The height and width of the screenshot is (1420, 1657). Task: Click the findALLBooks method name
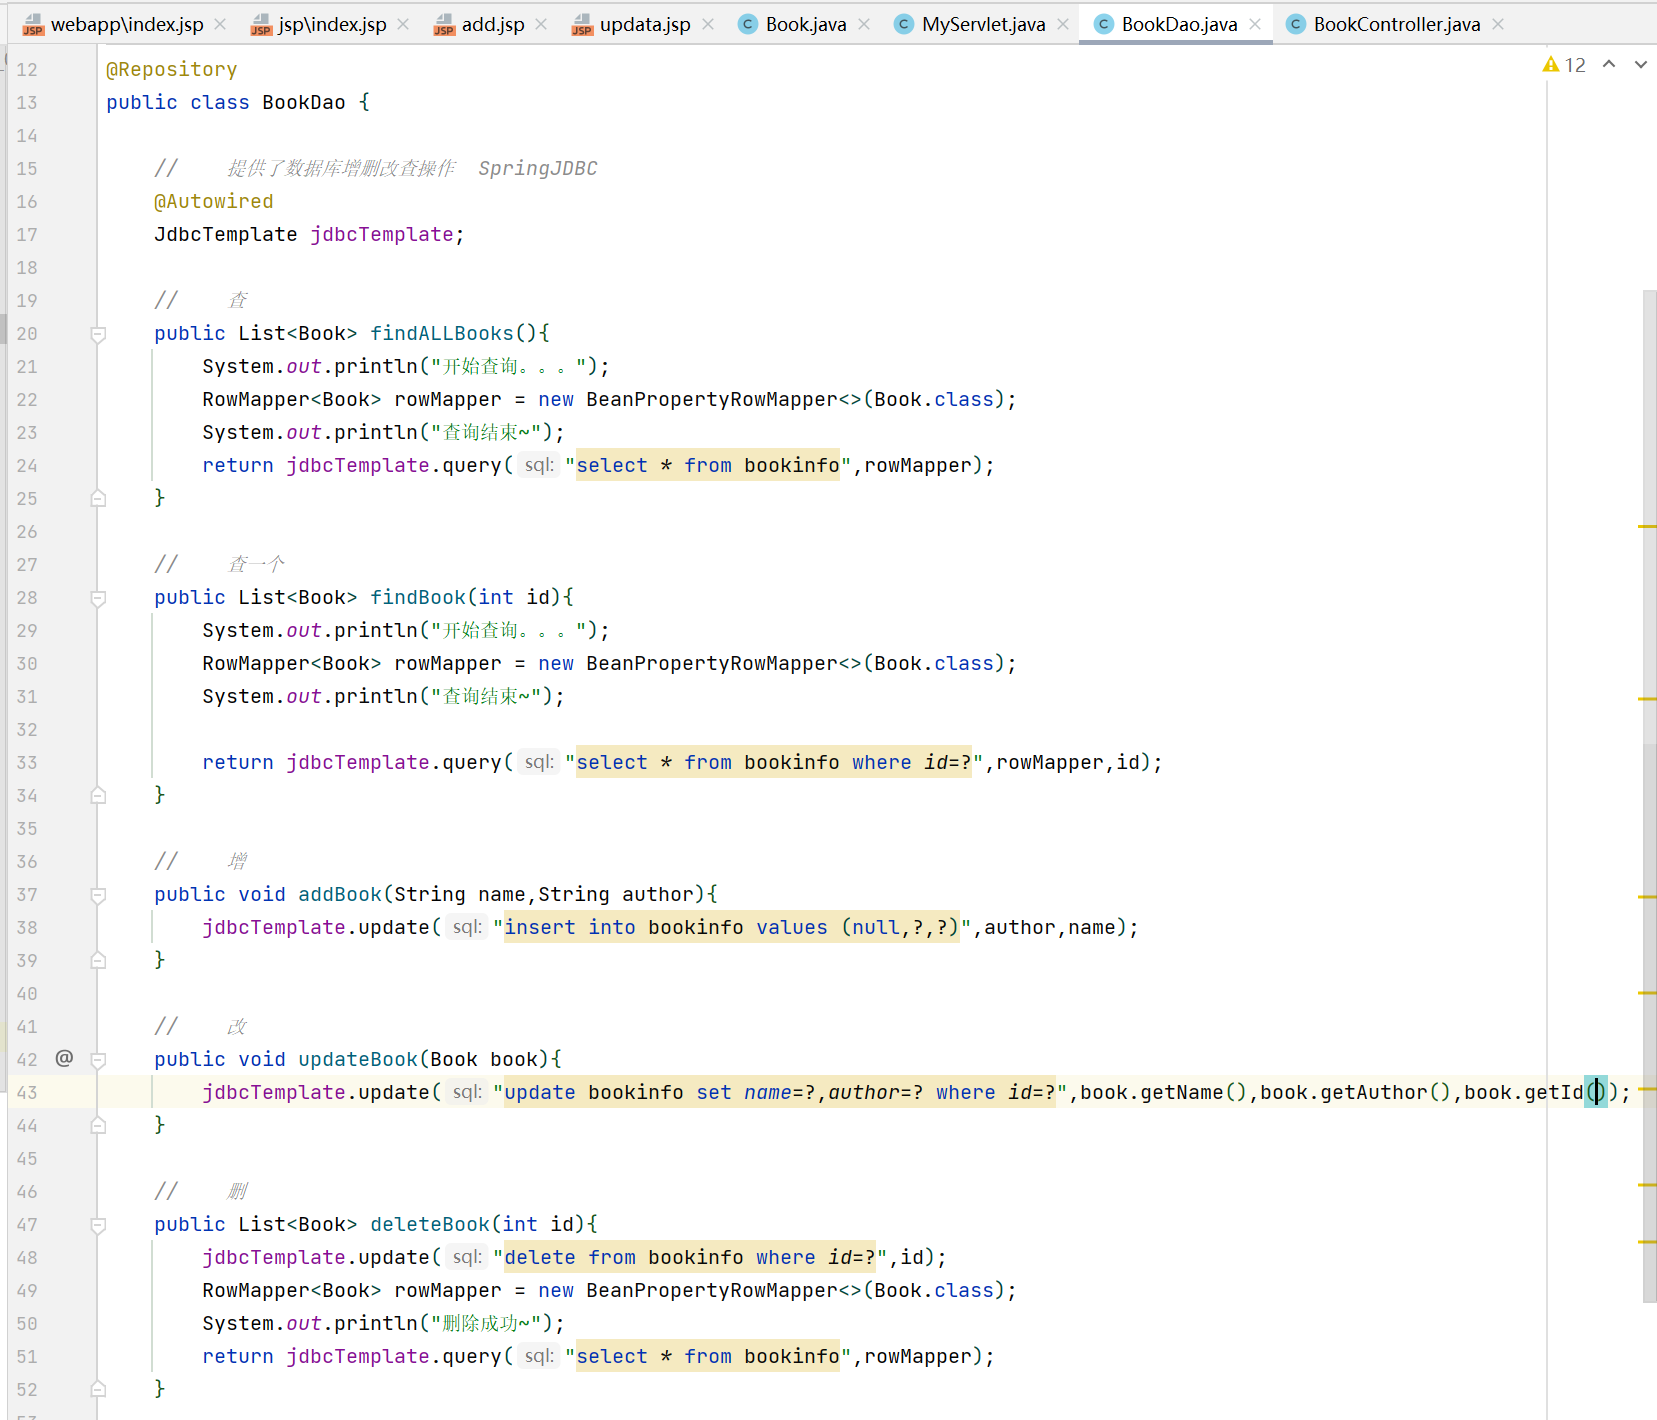(x=442, y=333)
